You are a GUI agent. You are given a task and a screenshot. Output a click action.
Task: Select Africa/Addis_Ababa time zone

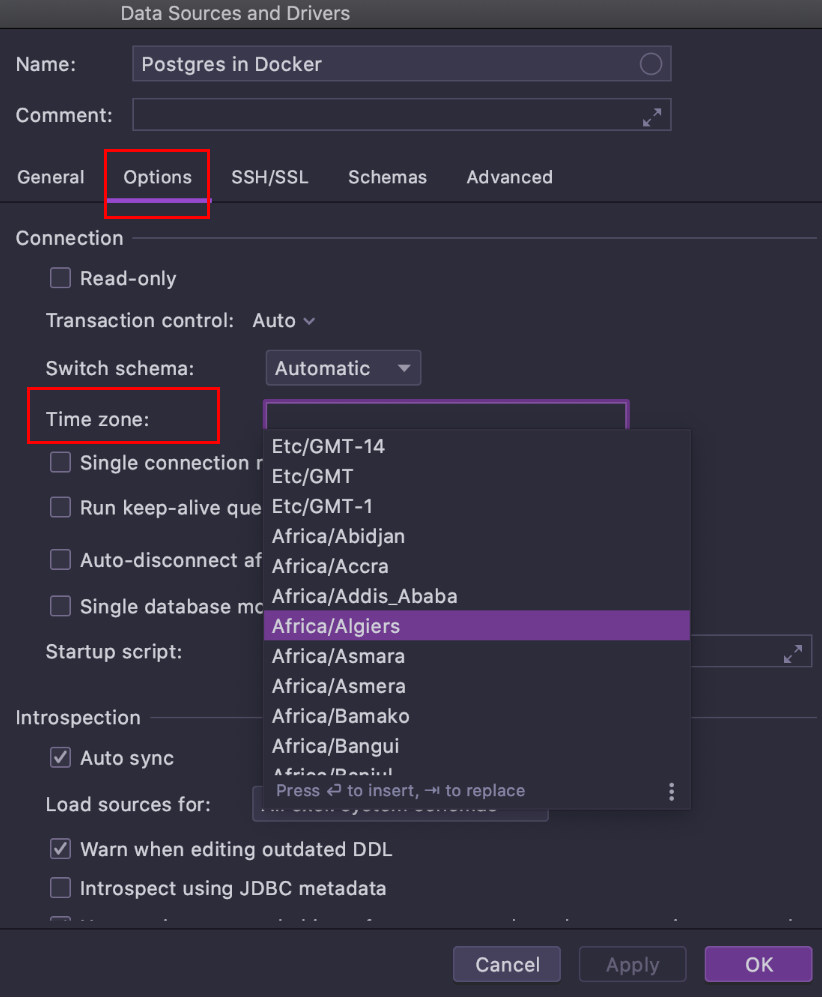477,596
